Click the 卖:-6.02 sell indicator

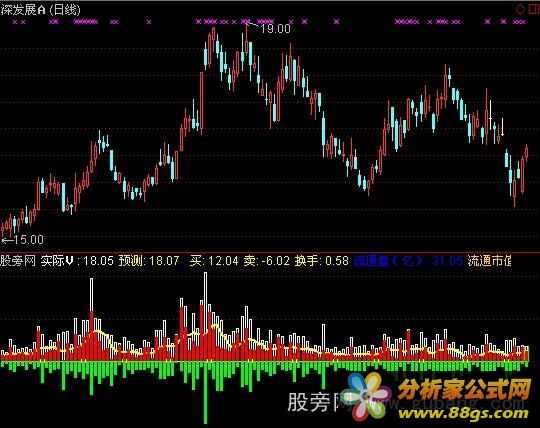(267, 261)
